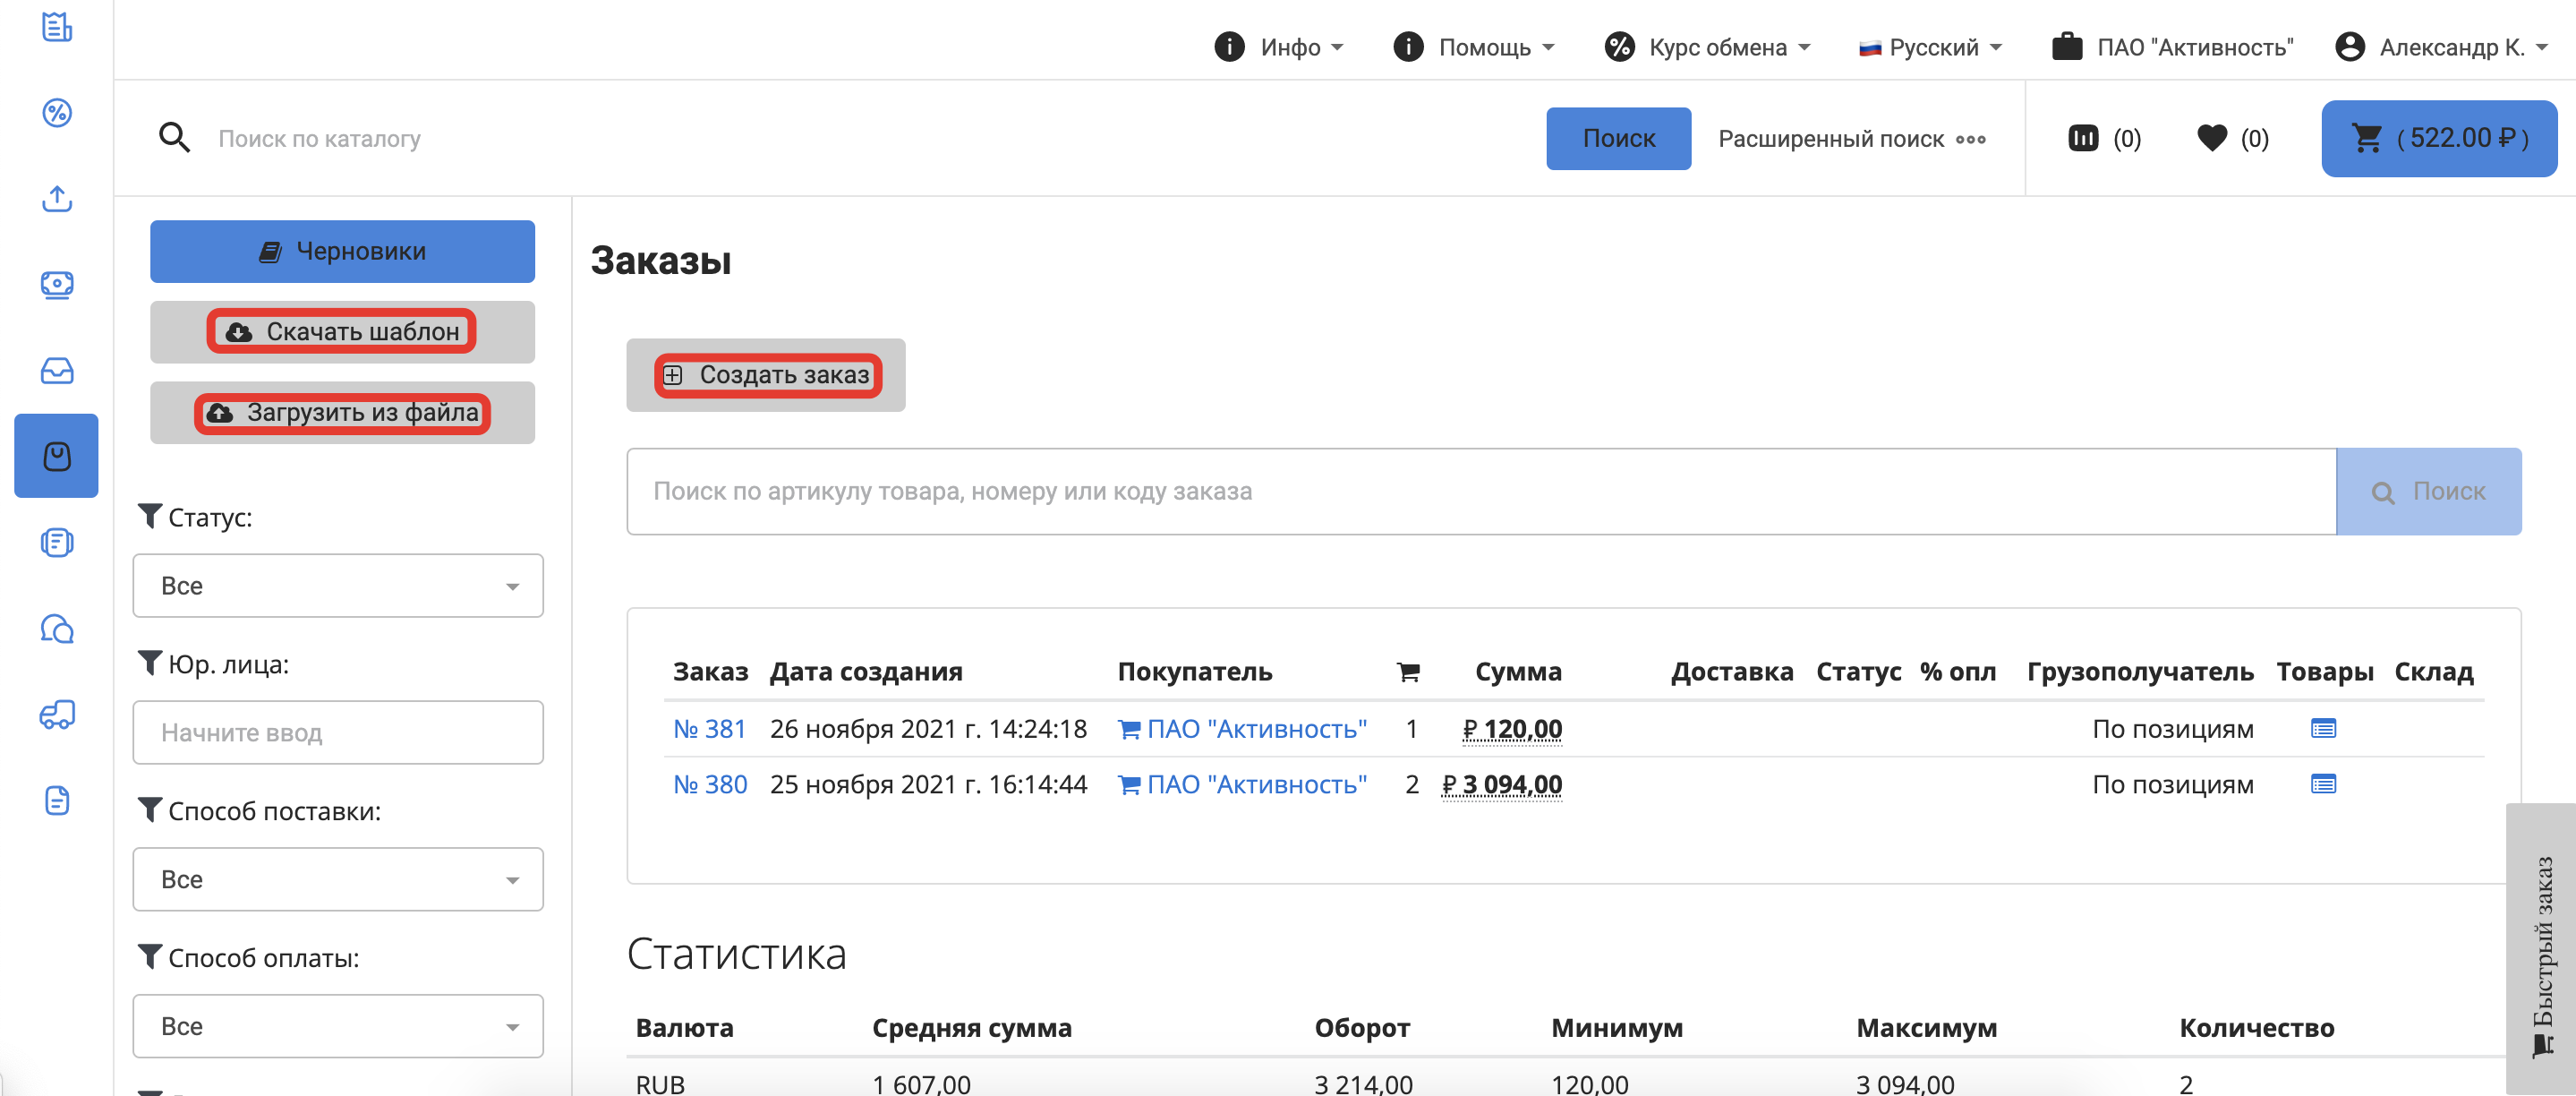The height and width of the screenshot is (1096, 2576).
Task: Click the favorites heart icon
Action: (x=2211, y=138)
